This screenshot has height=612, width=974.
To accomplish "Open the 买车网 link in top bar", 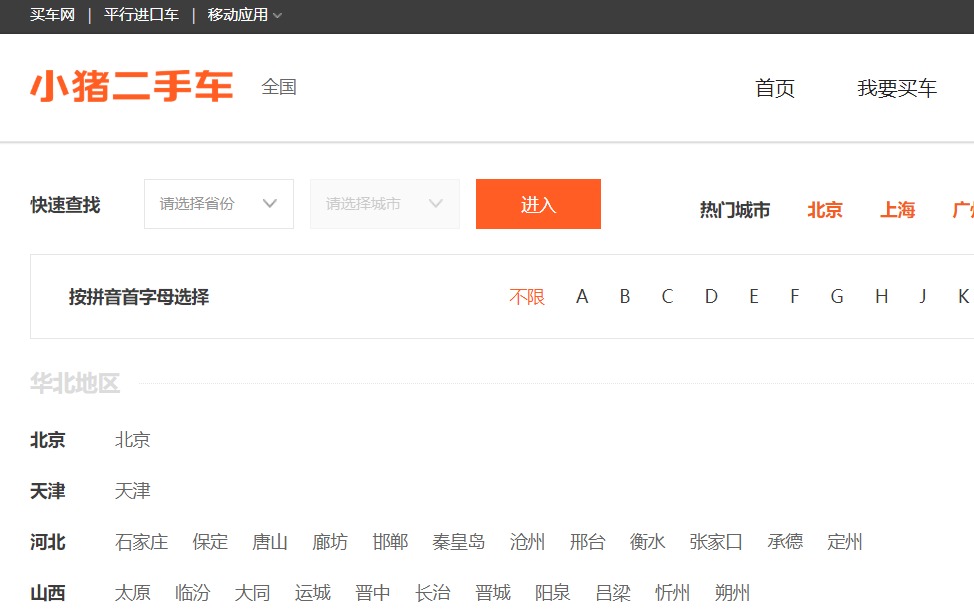I will point(52,14).
